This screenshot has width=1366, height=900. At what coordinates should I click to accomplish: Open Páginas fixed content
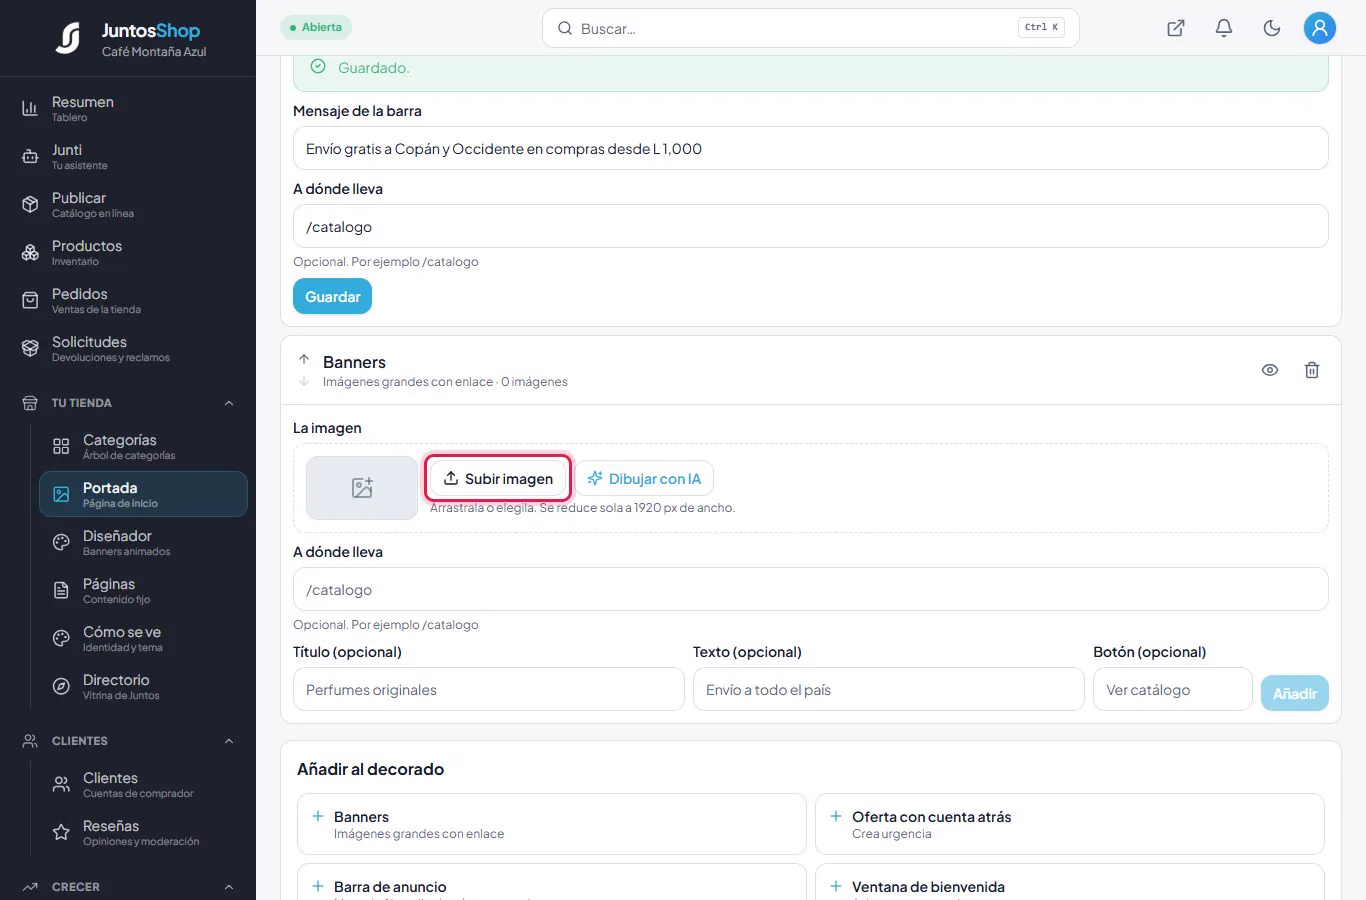coord(143,590)
